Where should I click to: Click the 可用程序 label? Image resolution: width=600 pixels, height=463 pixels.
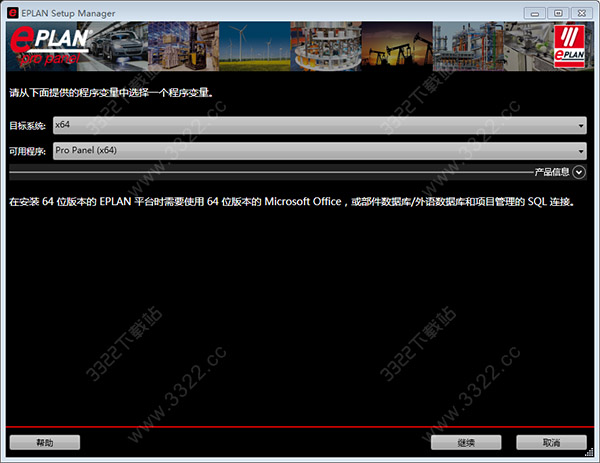click(28, 152)
